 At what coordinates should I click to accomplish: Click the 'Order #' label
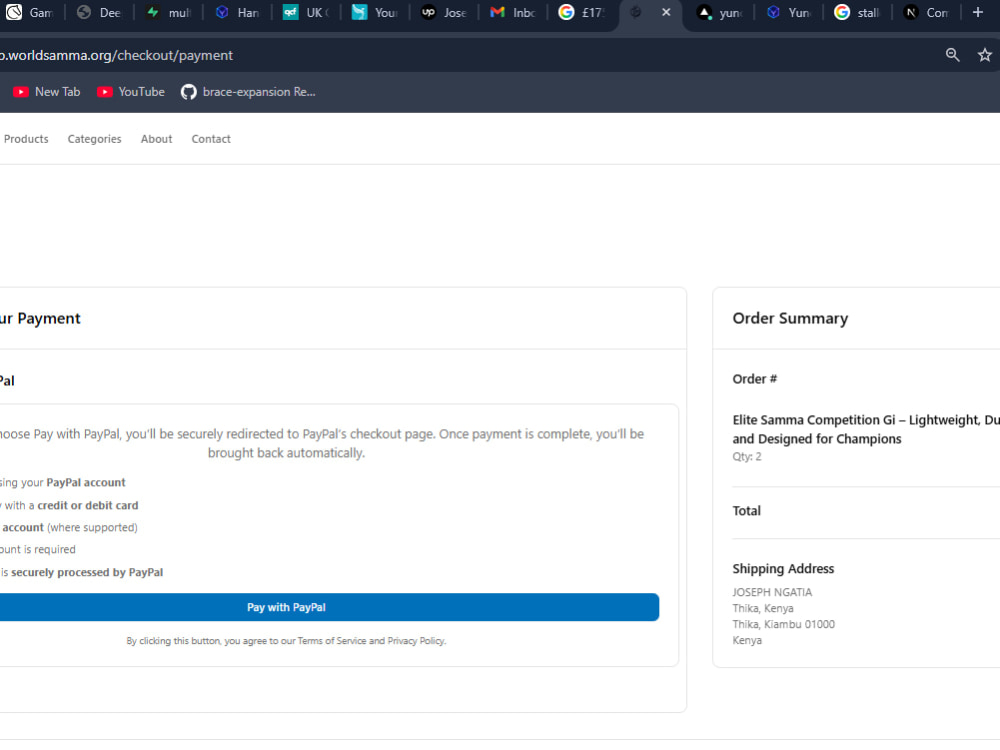[x=754, y=379]
